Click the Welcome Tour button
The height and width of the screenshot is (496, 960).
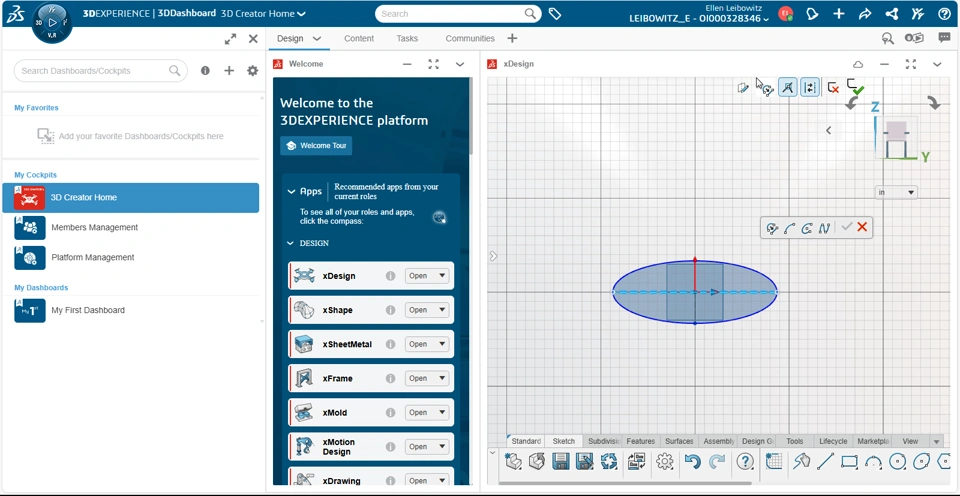[x=316, y=146]
